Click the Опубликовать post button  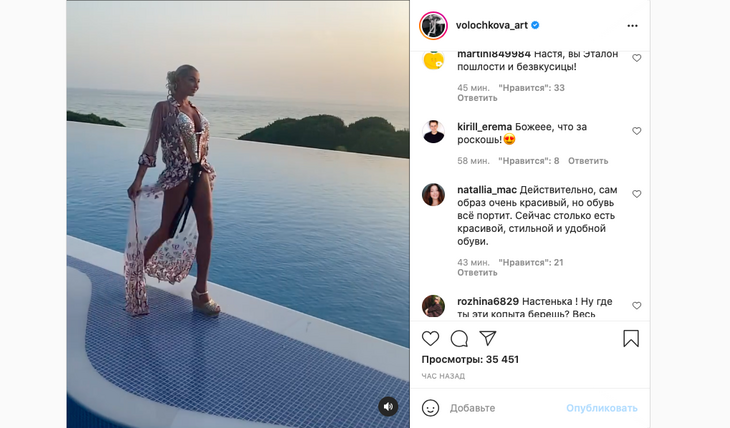click(601, 408)
